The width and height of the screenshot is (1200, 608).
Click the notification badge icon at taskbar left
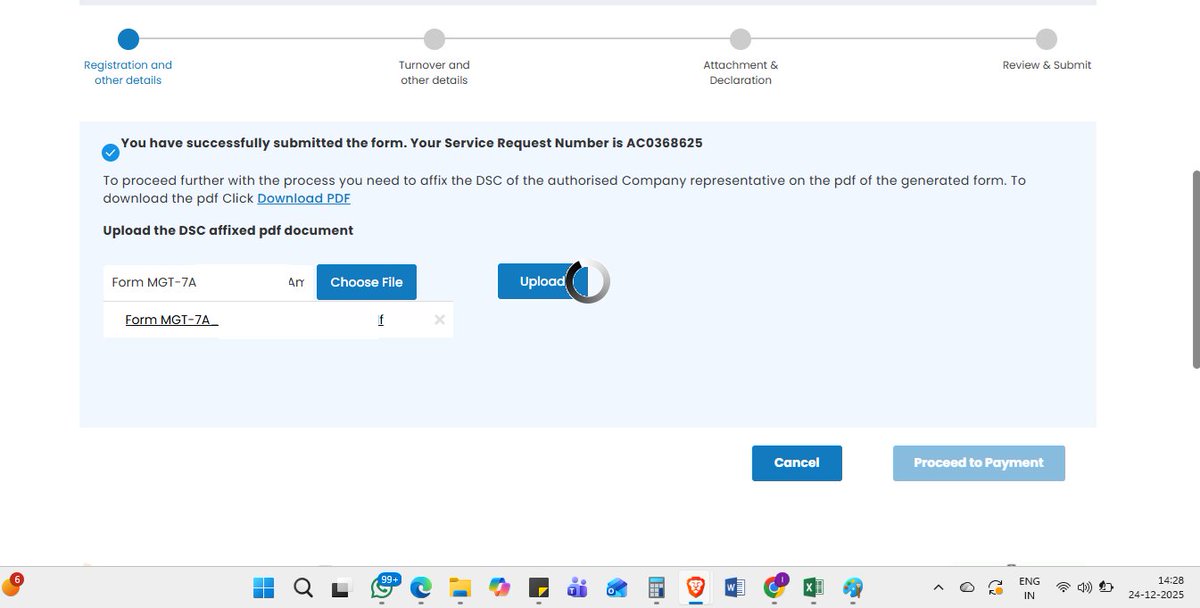coord(11,586)
